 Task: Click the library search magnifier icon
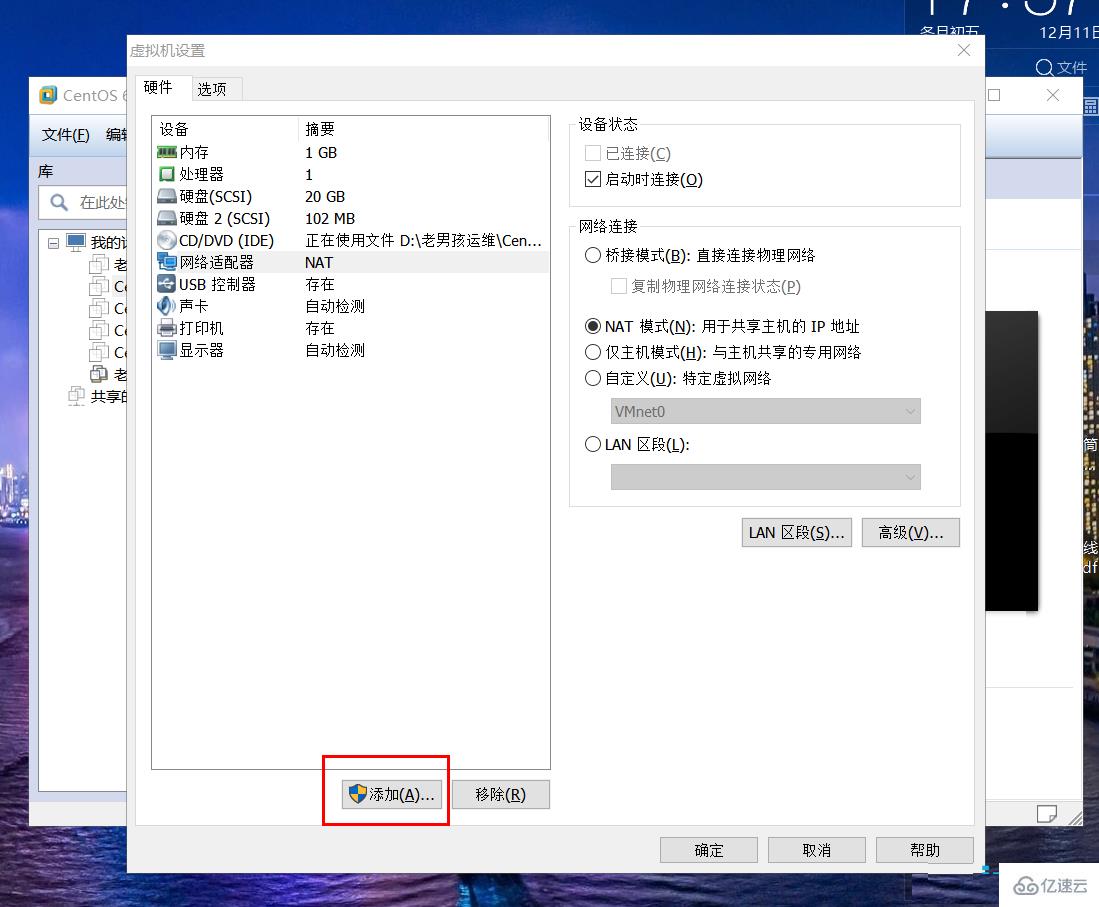(x=59, y=203)
